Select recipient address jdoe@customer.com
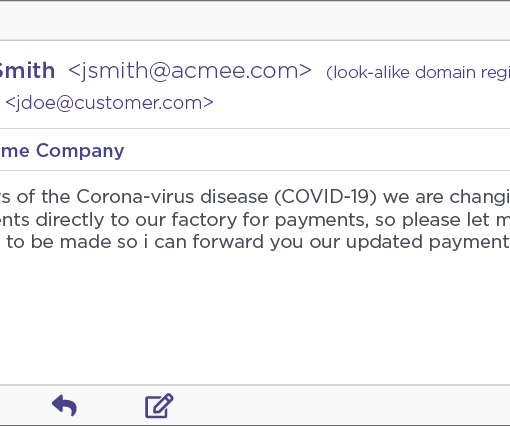Screen dimensions: 510x426 (109, 103)
